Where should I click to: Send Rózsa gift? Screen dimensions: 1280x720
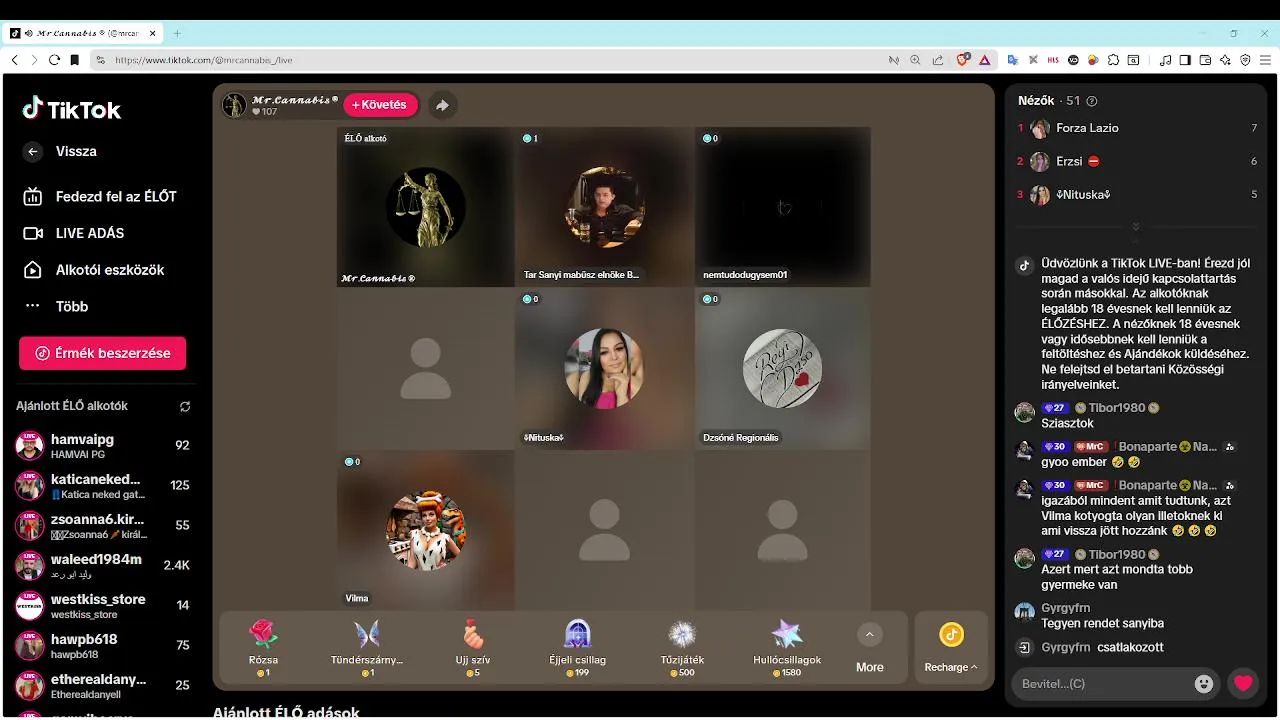point(263,647)
